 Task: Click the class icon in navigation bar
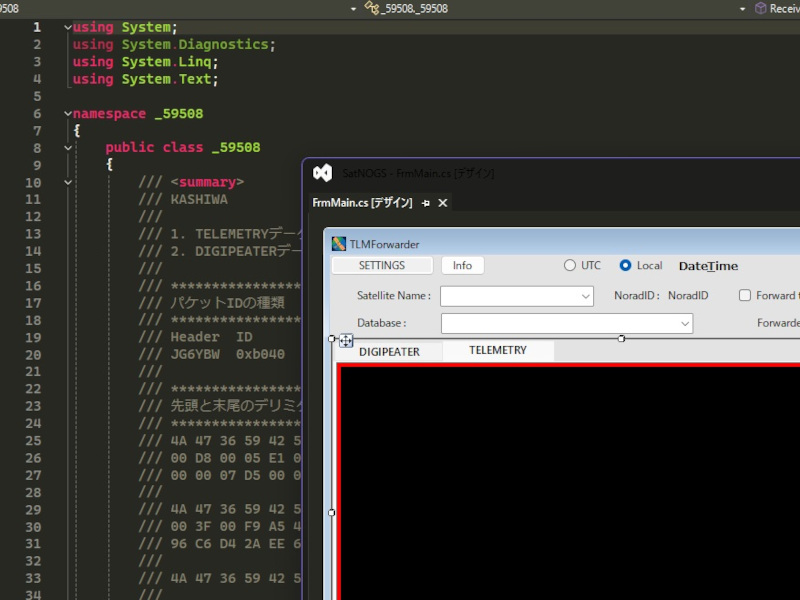click(372, 8)
